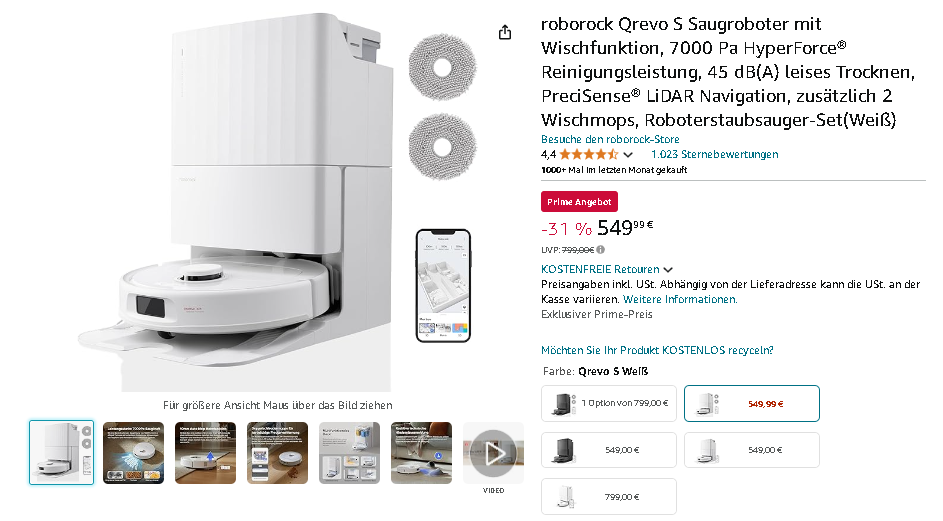Open the star rating breakdown chevron
This screenshot has height=521, width=943.
(x=628, y=155)
